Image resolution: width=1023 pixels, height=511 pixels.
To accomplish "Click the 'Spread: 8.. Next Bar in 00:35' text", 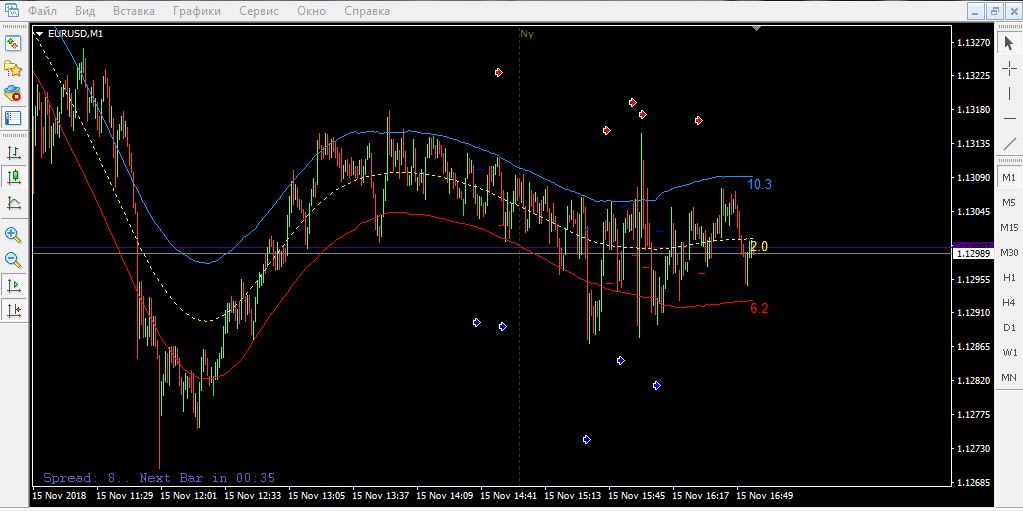I will point(159,478).
